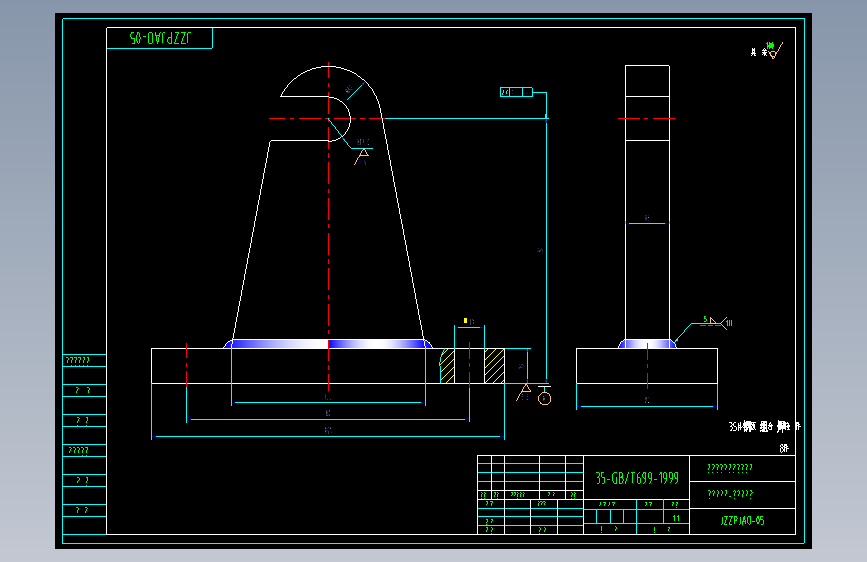Click the right yellow hatched section

click(494, 366)
